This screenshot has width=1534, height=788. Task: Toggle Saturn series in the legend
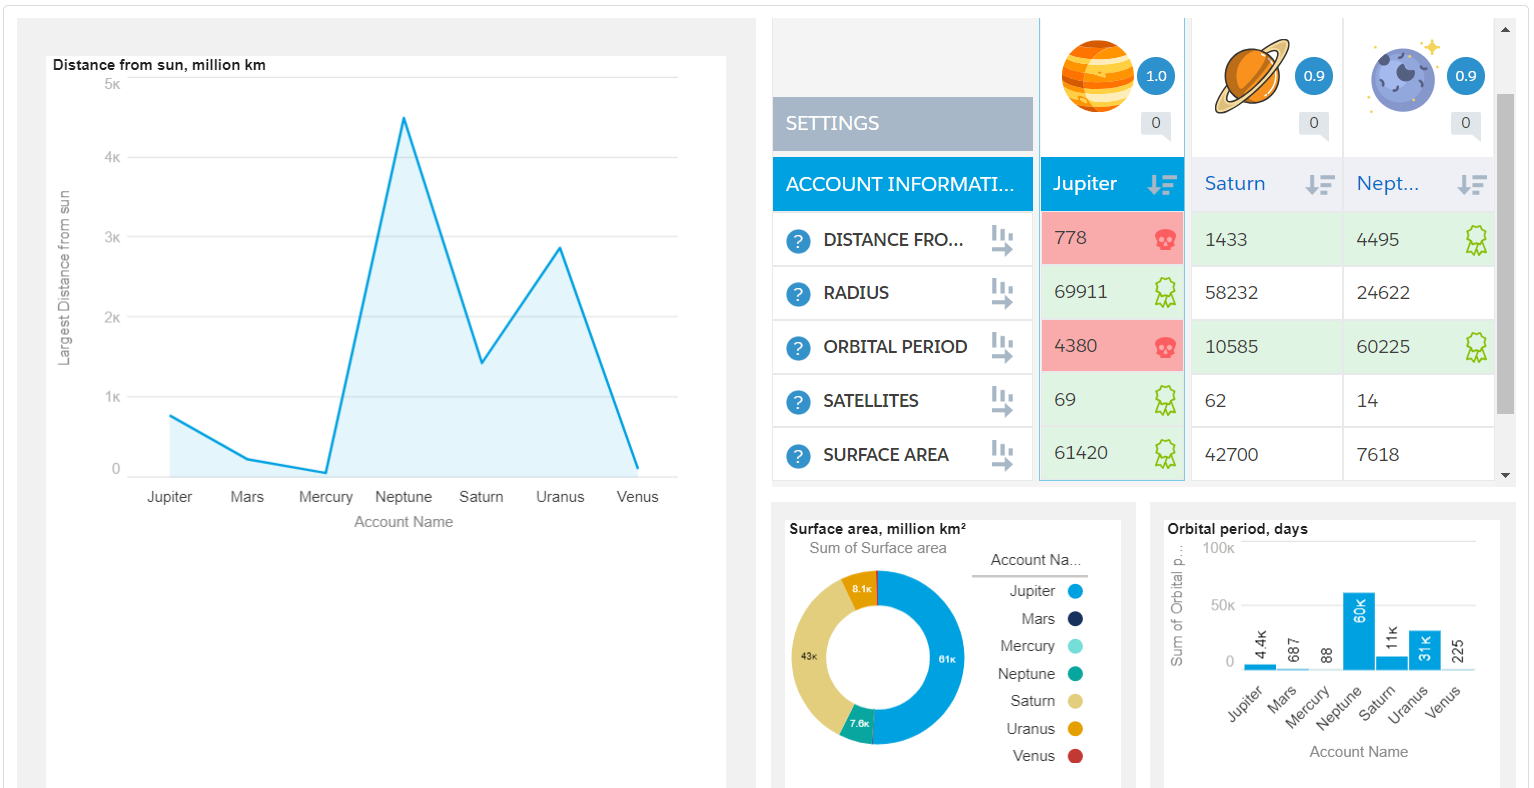coord(1046,701)
